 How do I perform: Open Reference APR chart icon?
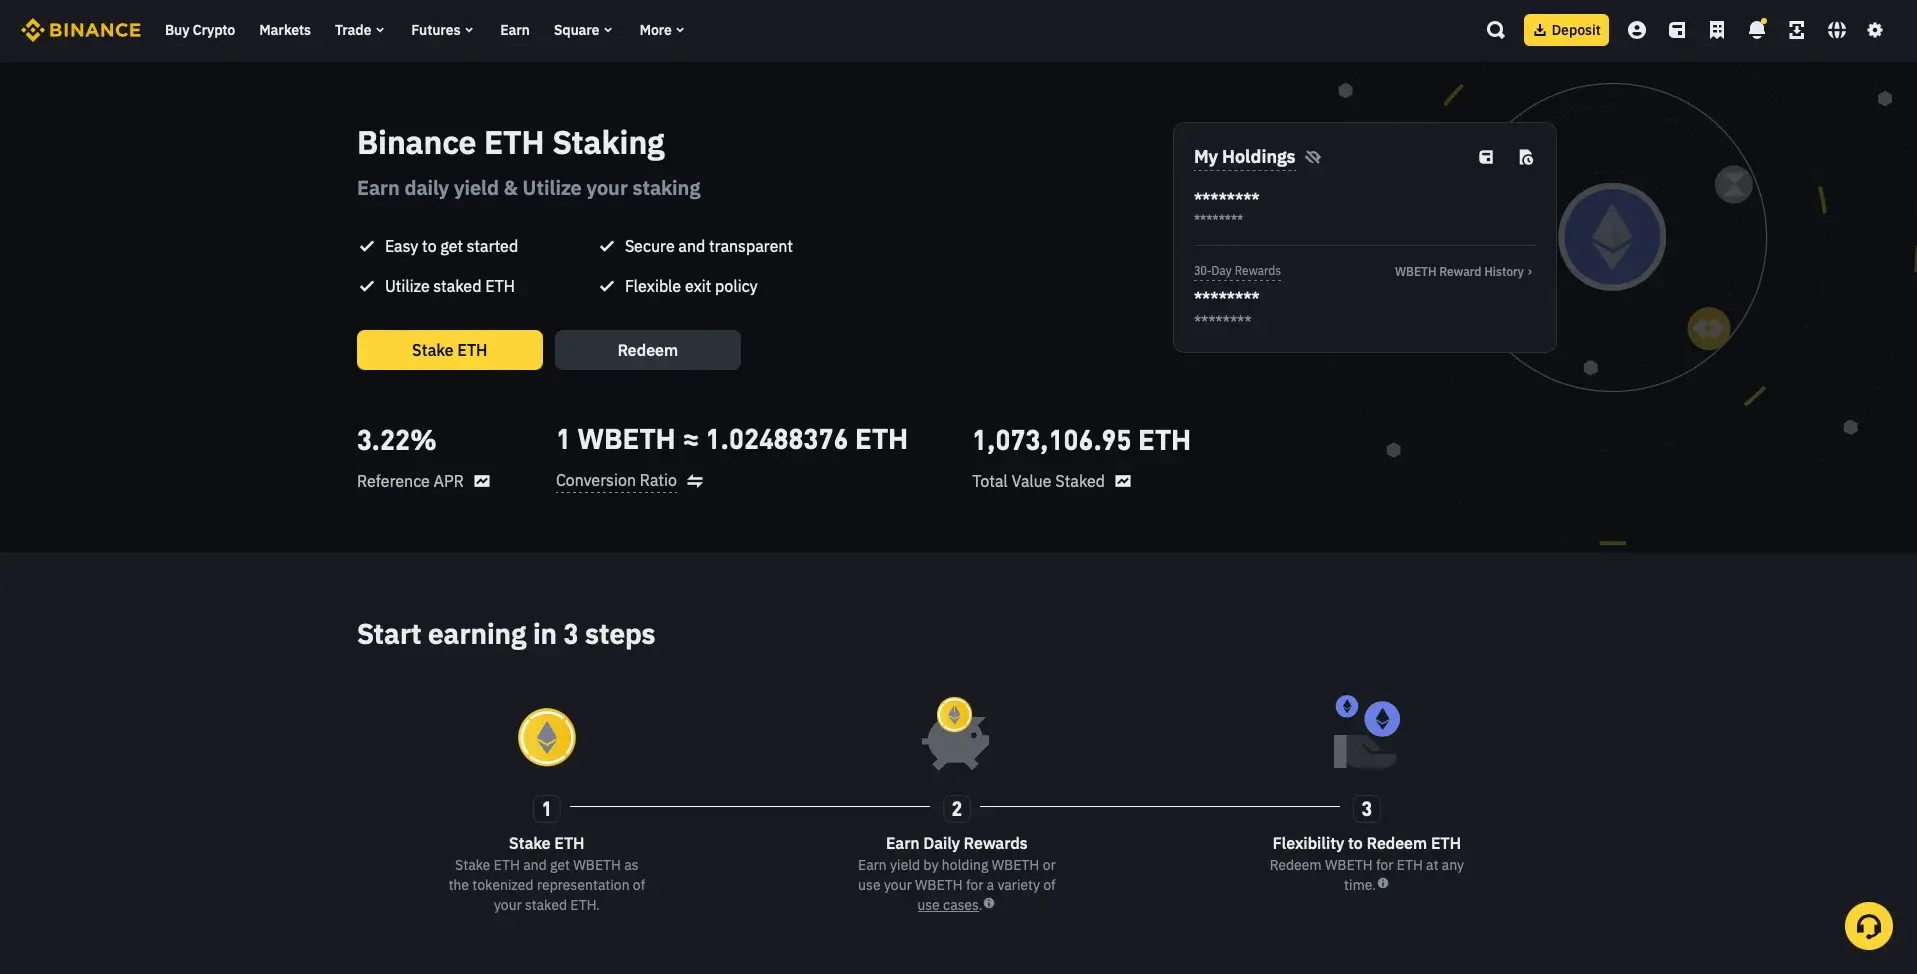[482, 481]
